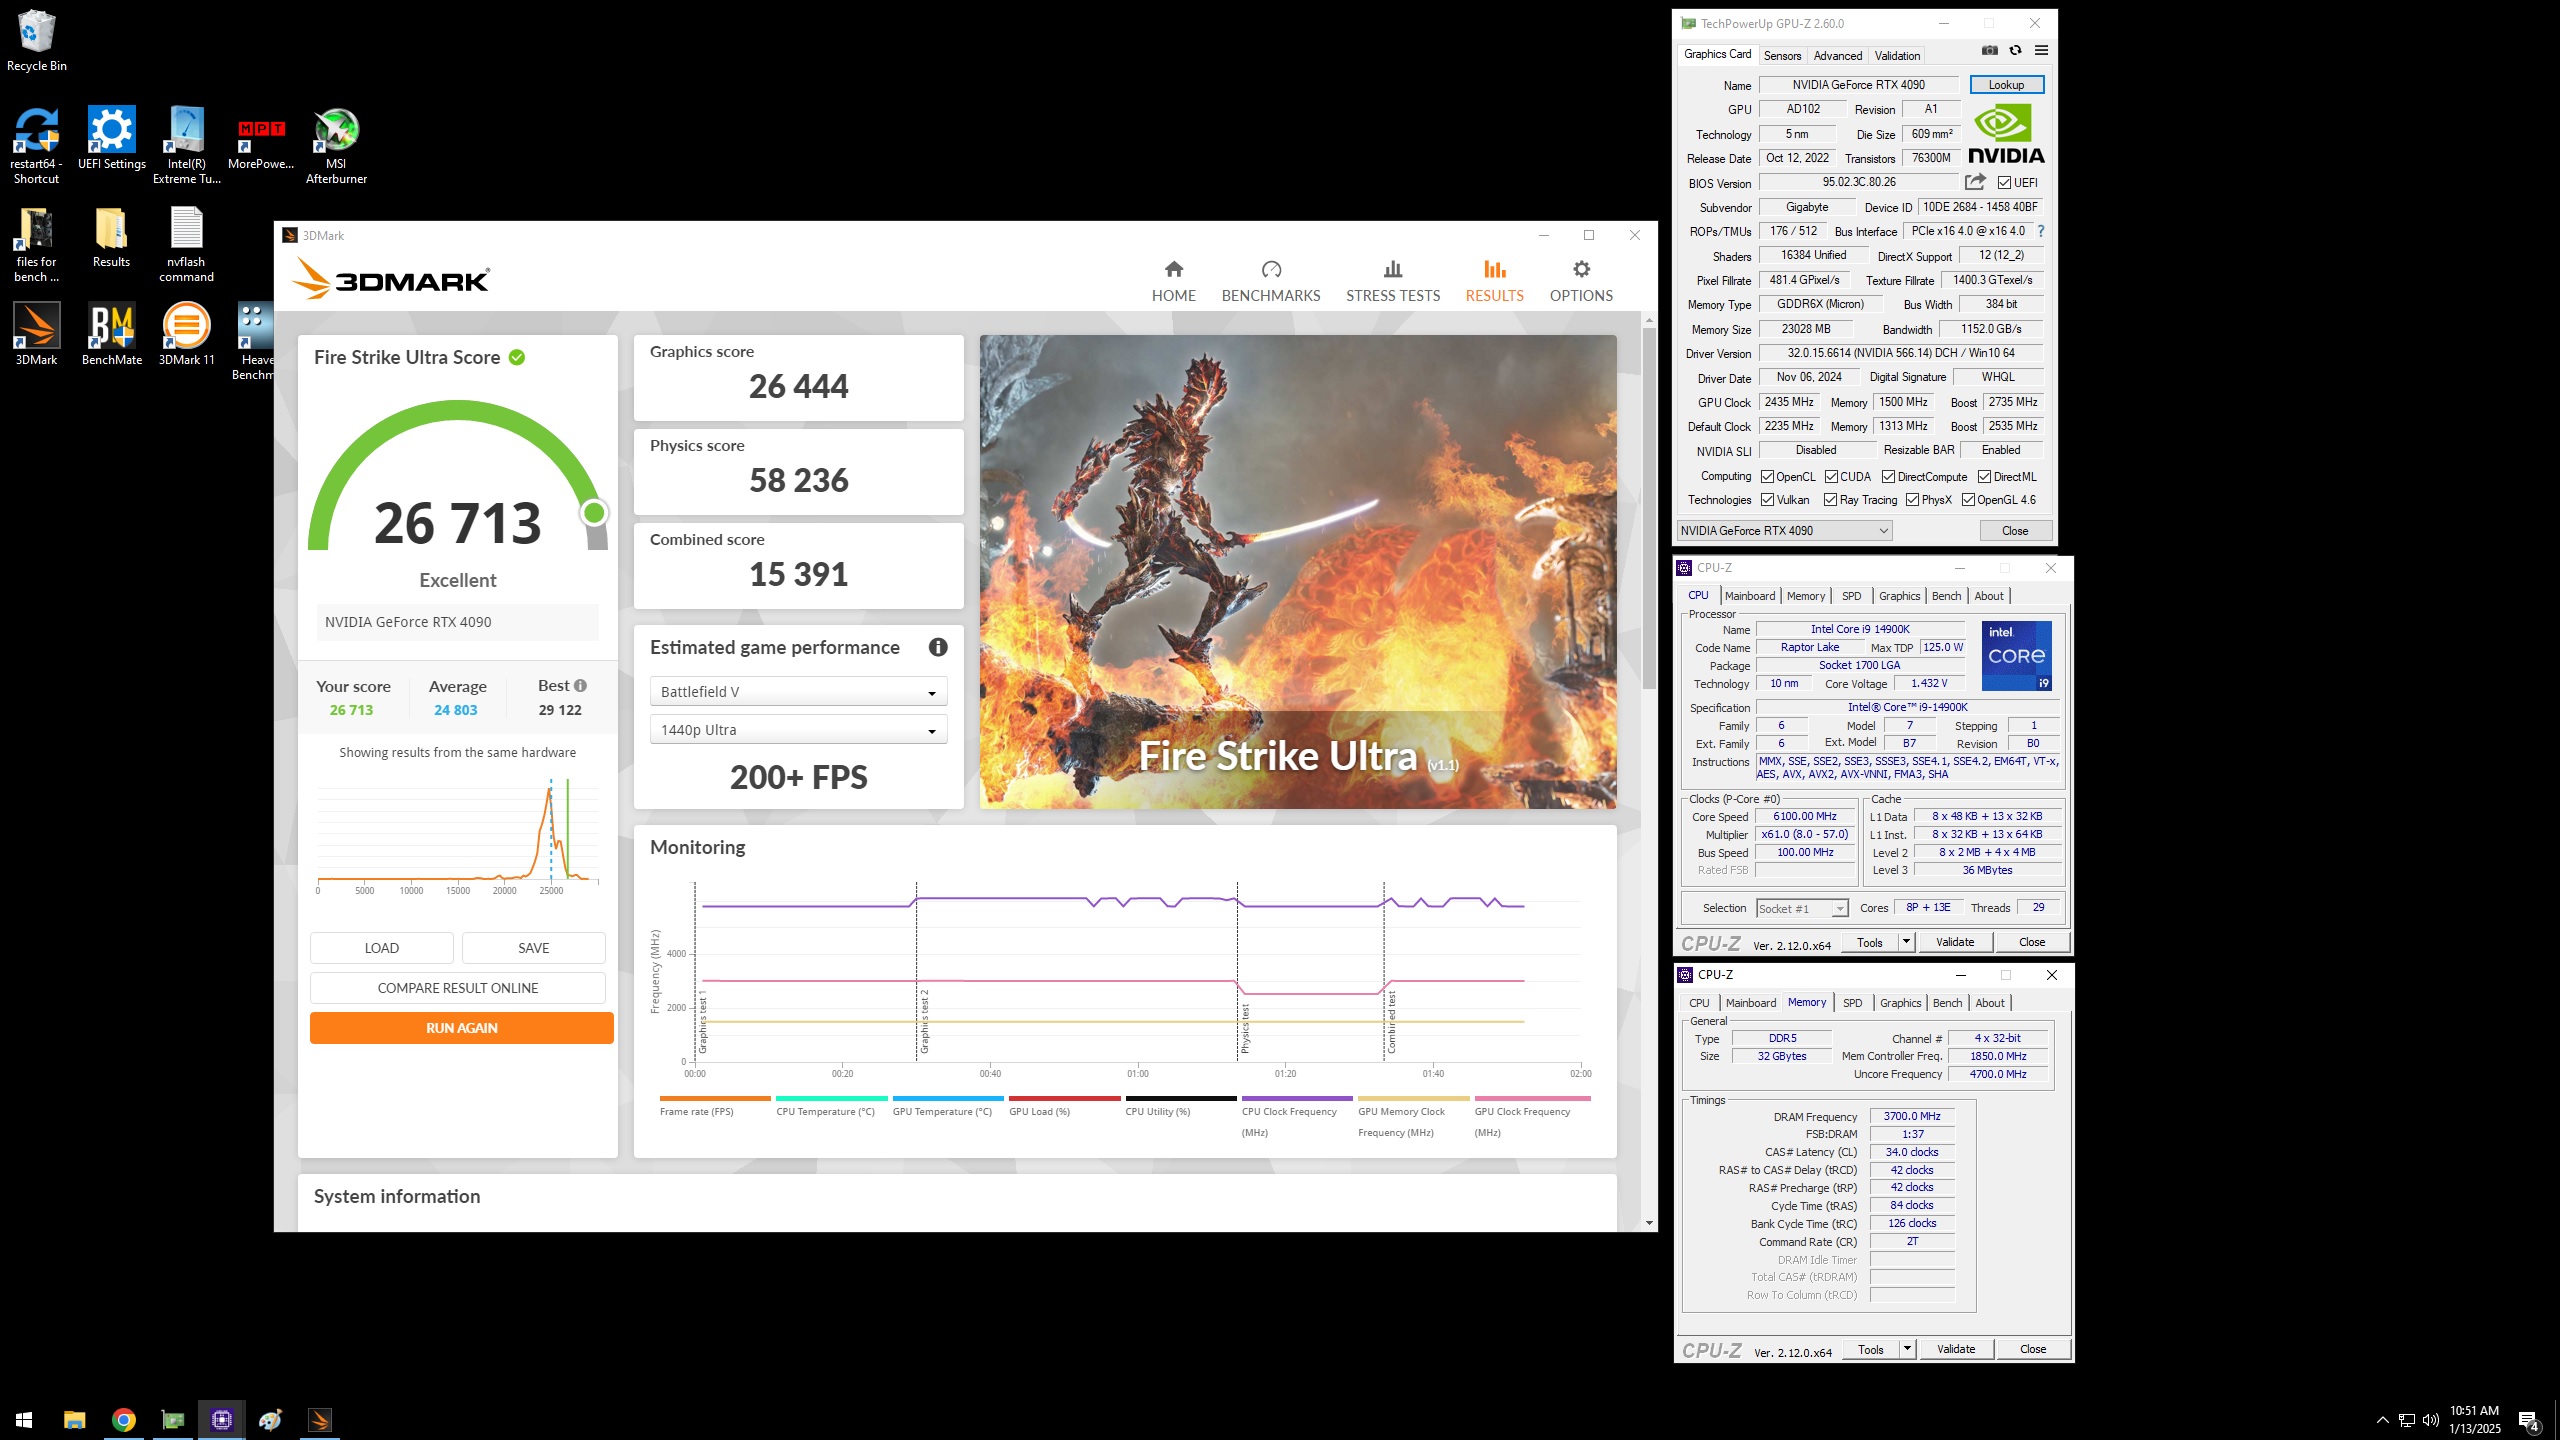Open the Results folder on desktop

111,237
